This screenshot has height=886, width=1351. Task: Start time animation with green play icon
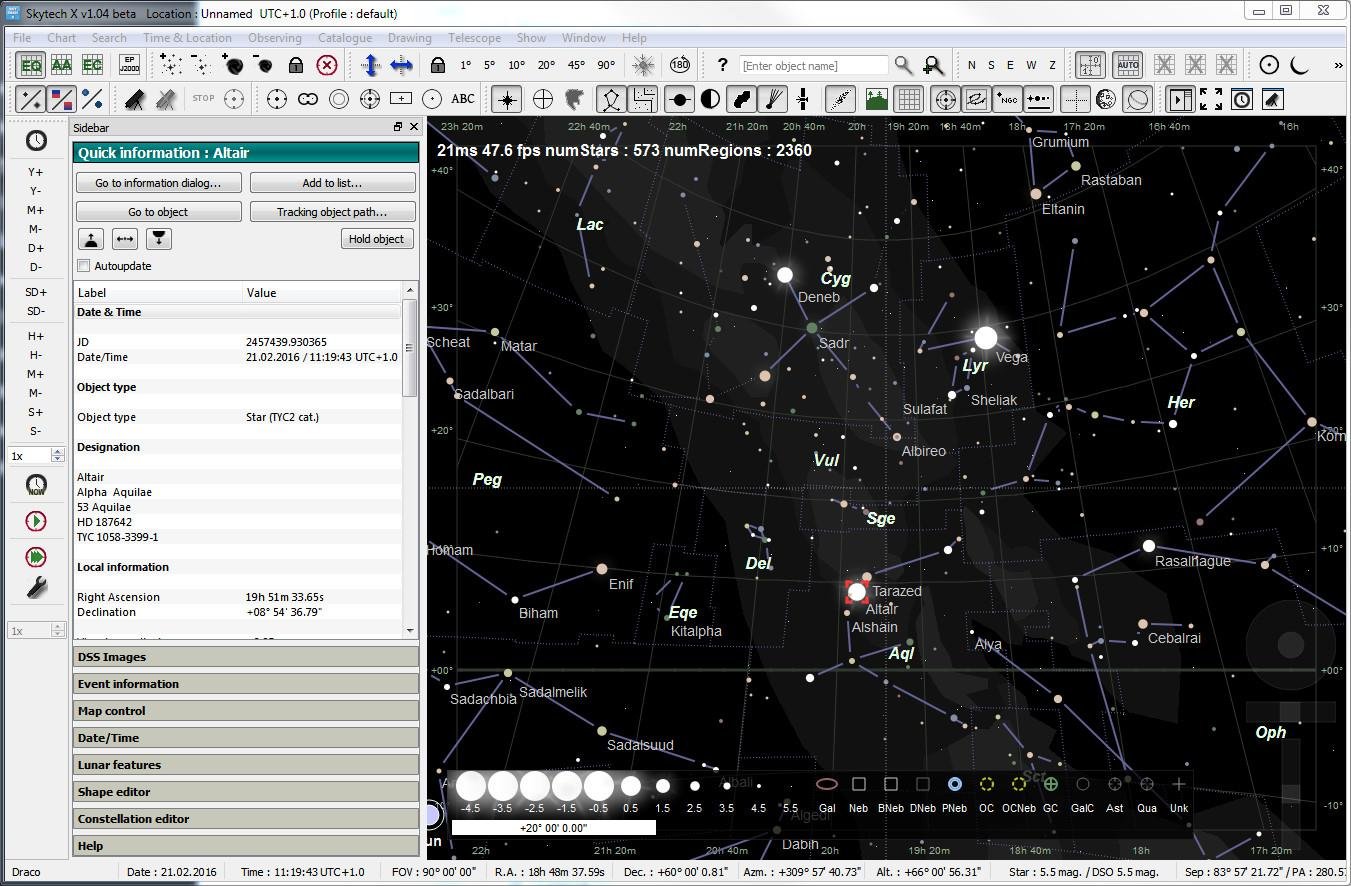click(36, 521)
